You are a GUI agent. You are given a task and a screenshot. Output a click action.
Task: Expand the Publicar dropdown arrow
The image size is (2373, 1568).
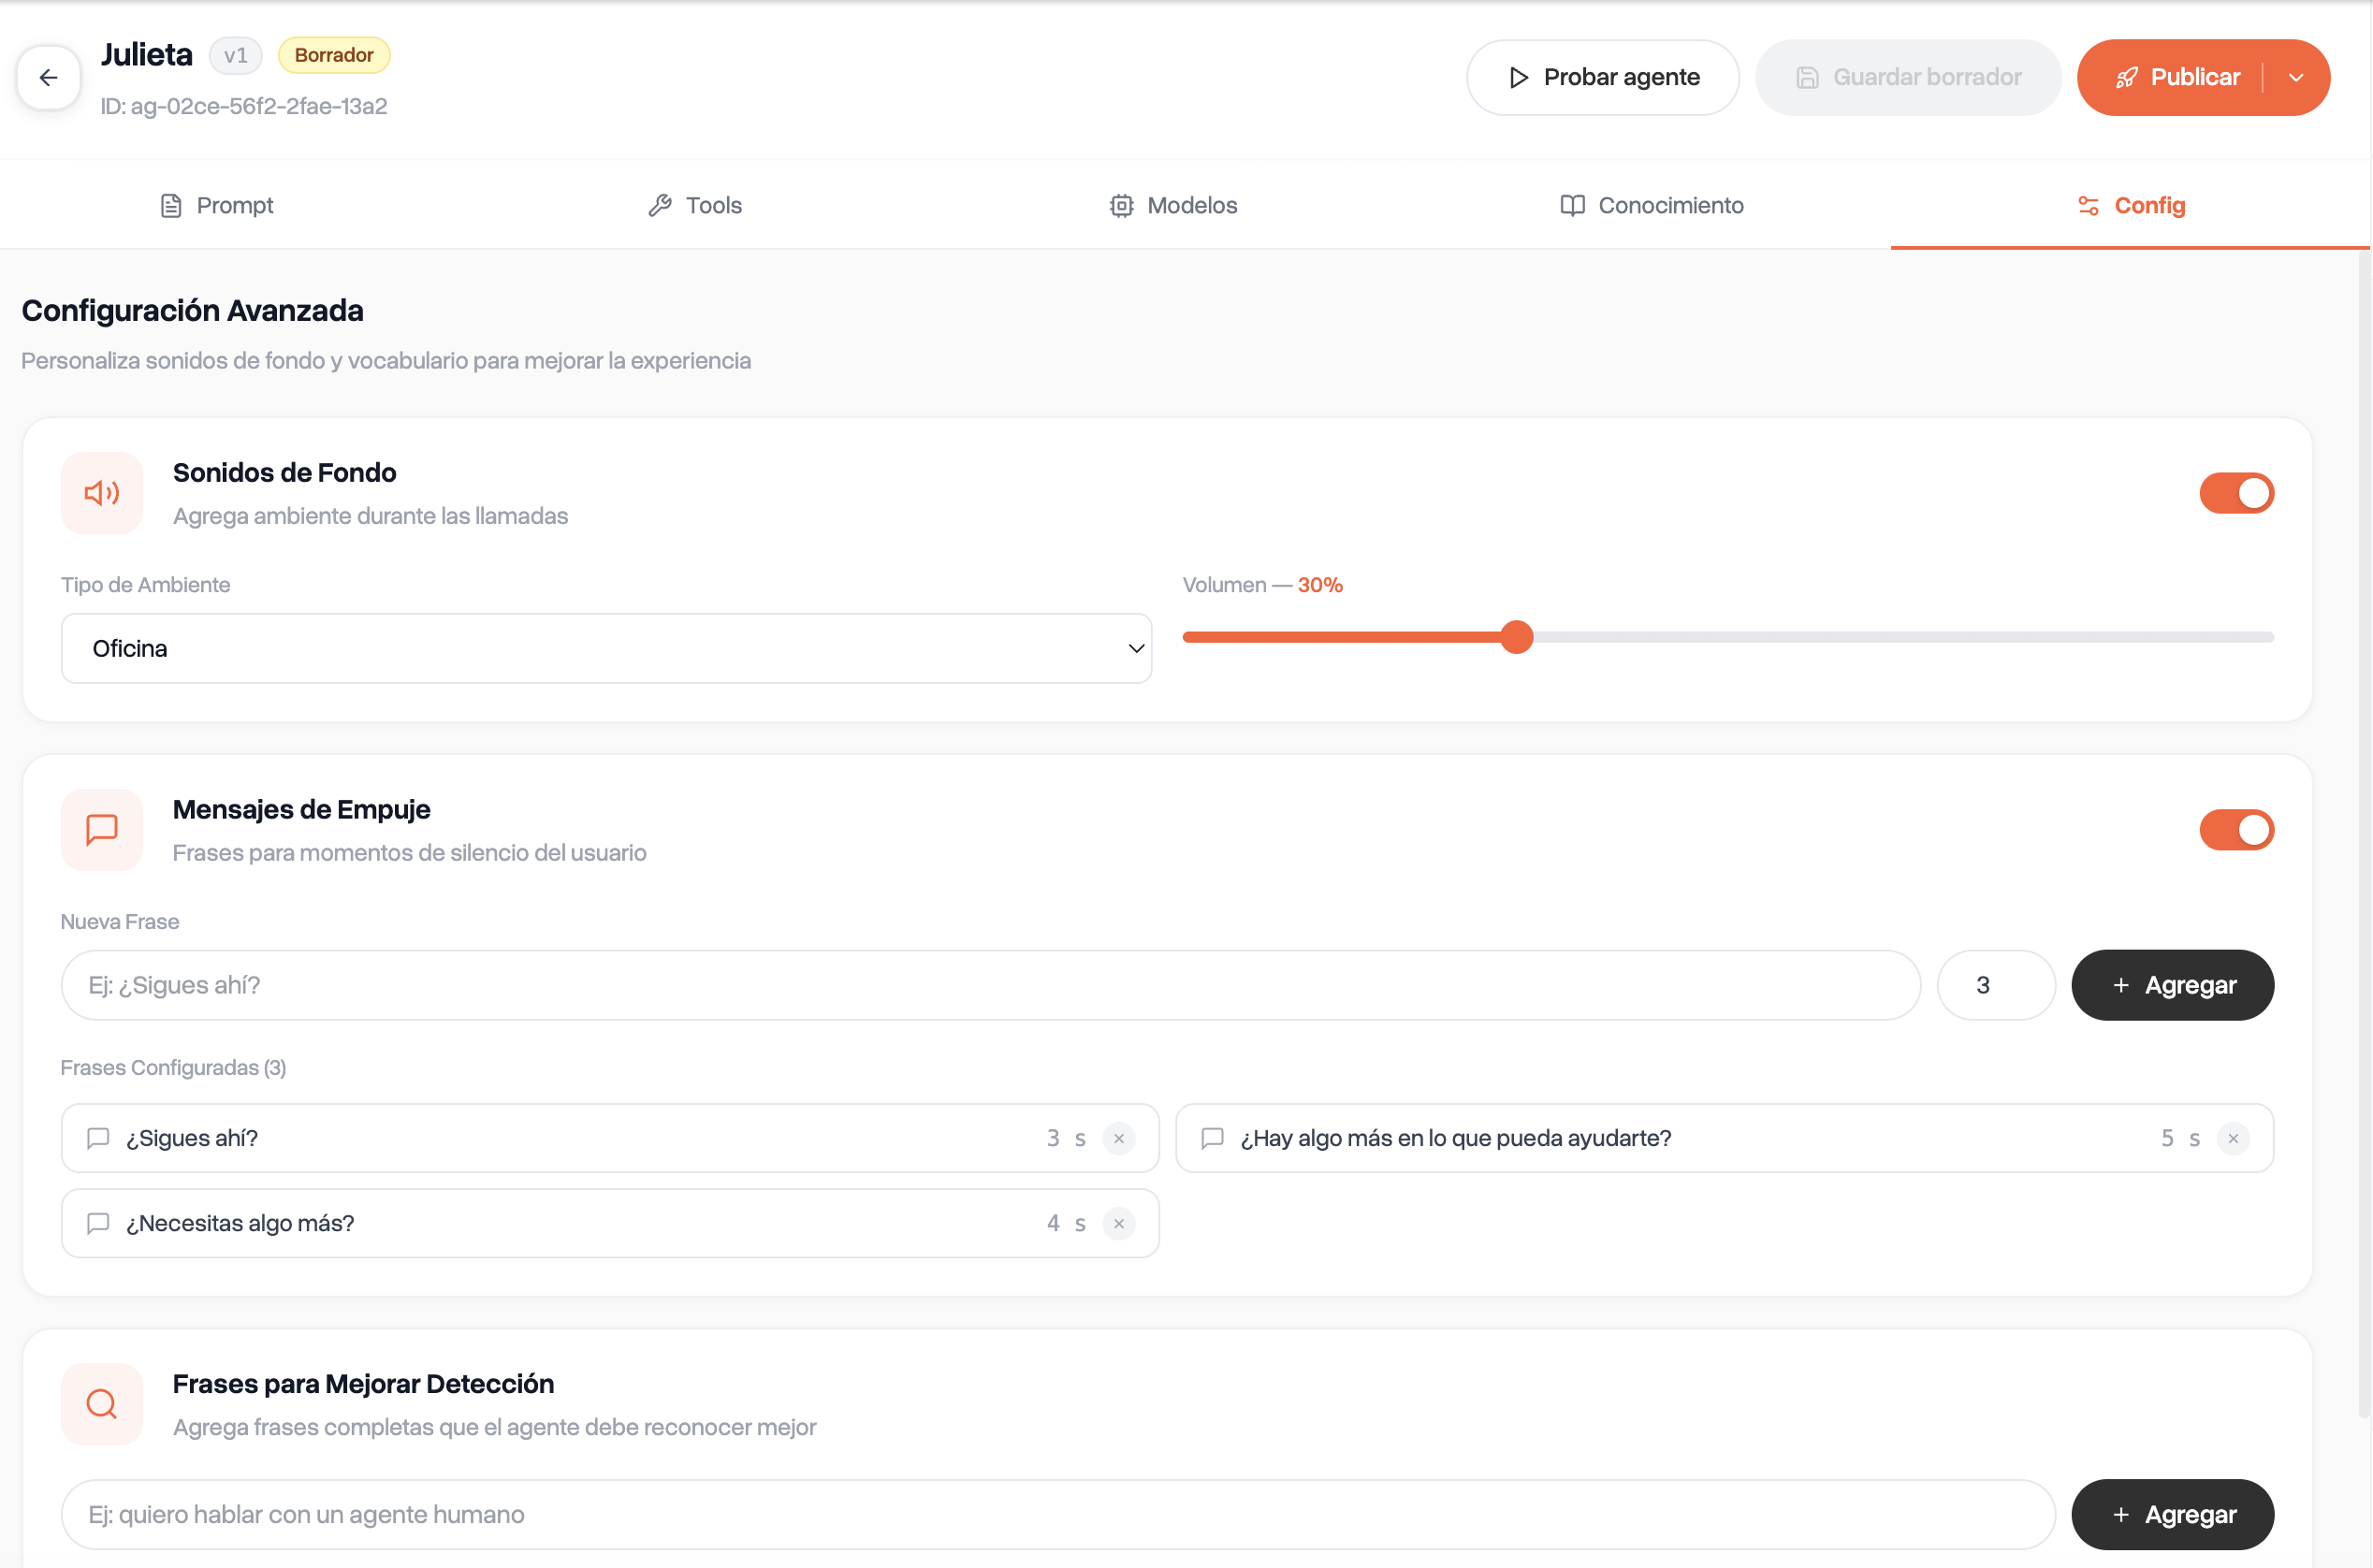click(2296, 78)
